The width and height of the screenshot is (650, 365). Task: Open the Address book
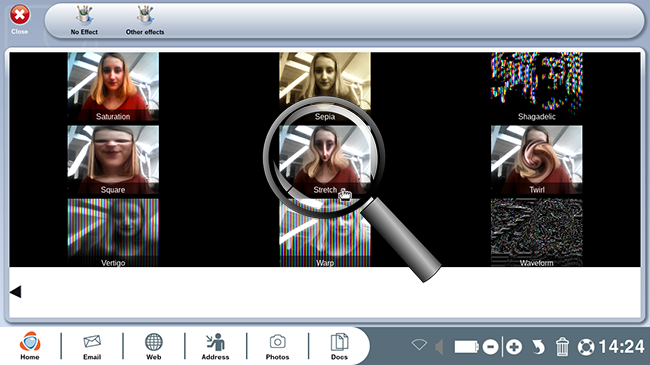(x=215, y=346)
